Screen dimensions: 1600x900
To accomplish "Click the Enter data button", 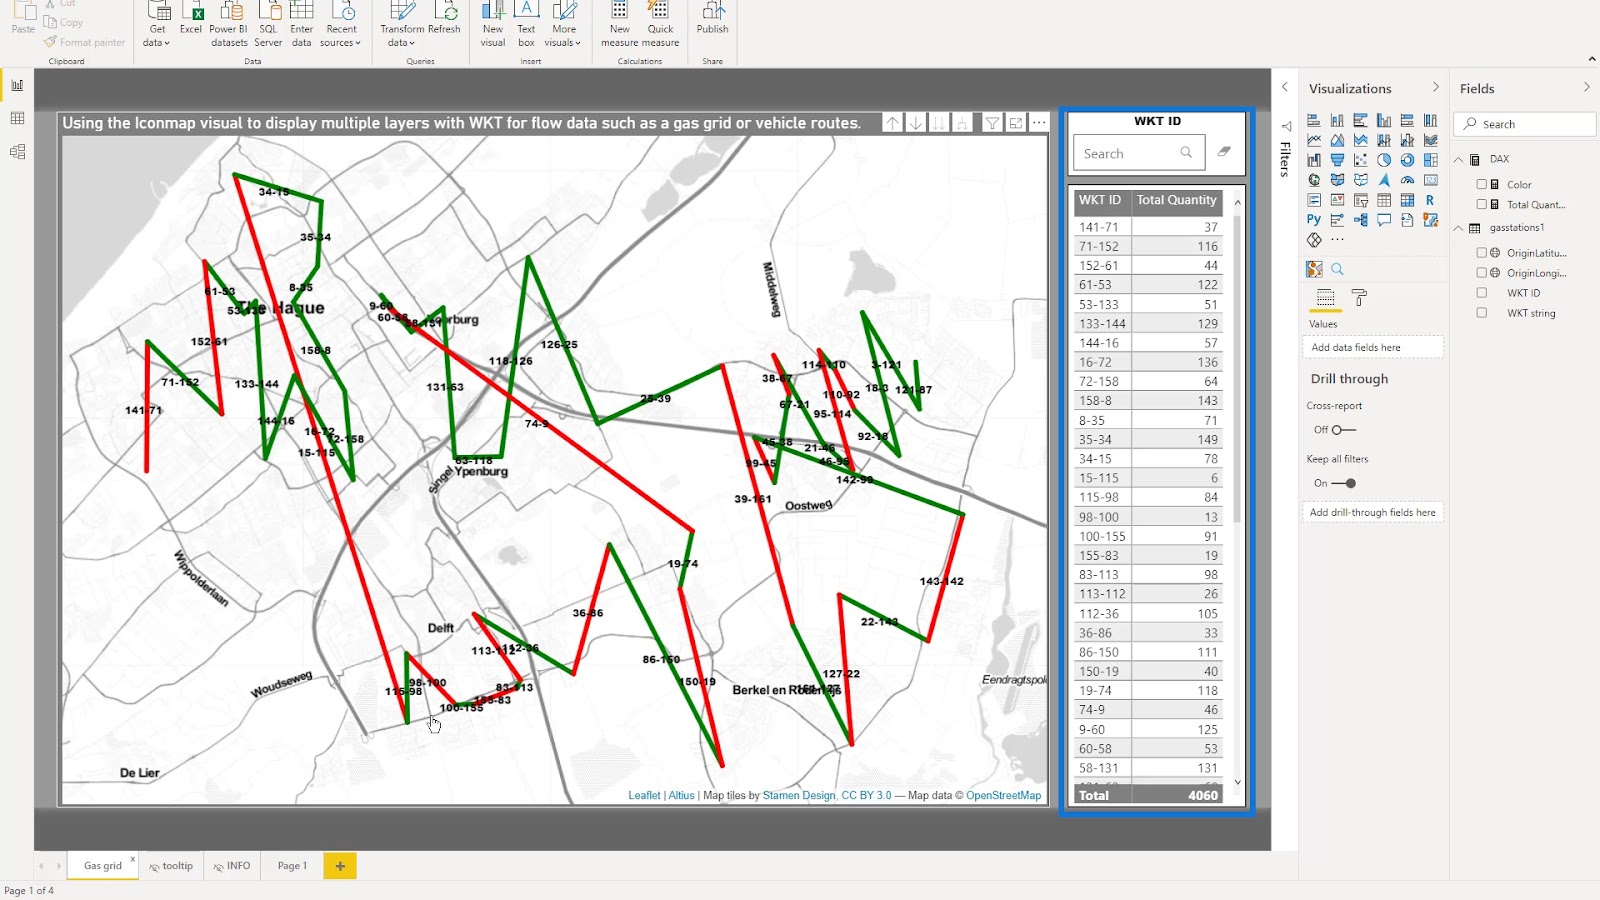I will point(301,23).
